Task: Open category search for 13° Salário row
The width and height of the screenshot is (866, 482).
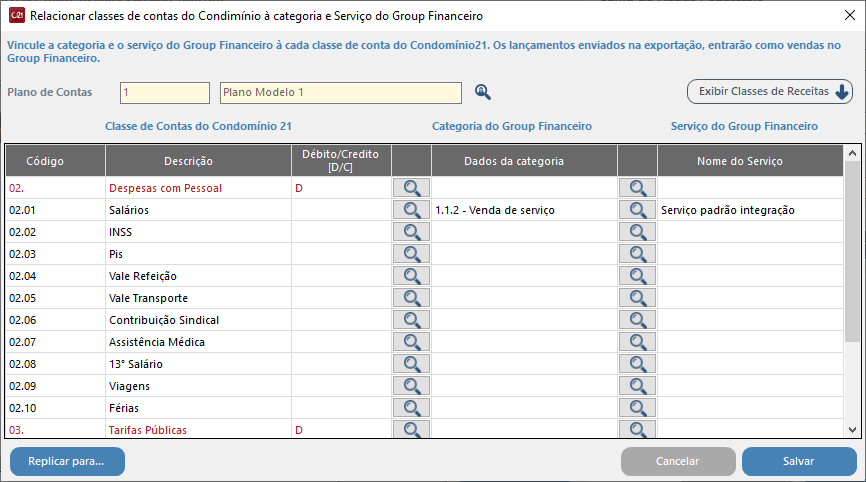Action: pyautogui.click(x=411, y=364)
